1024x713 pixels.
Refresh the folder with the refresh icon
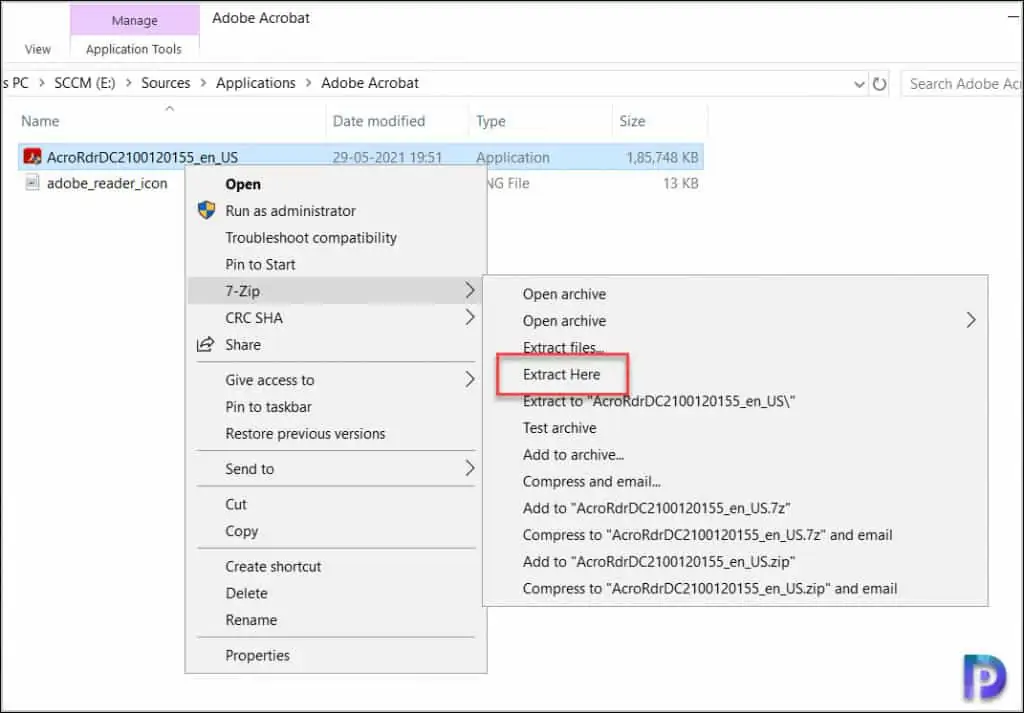880,84
